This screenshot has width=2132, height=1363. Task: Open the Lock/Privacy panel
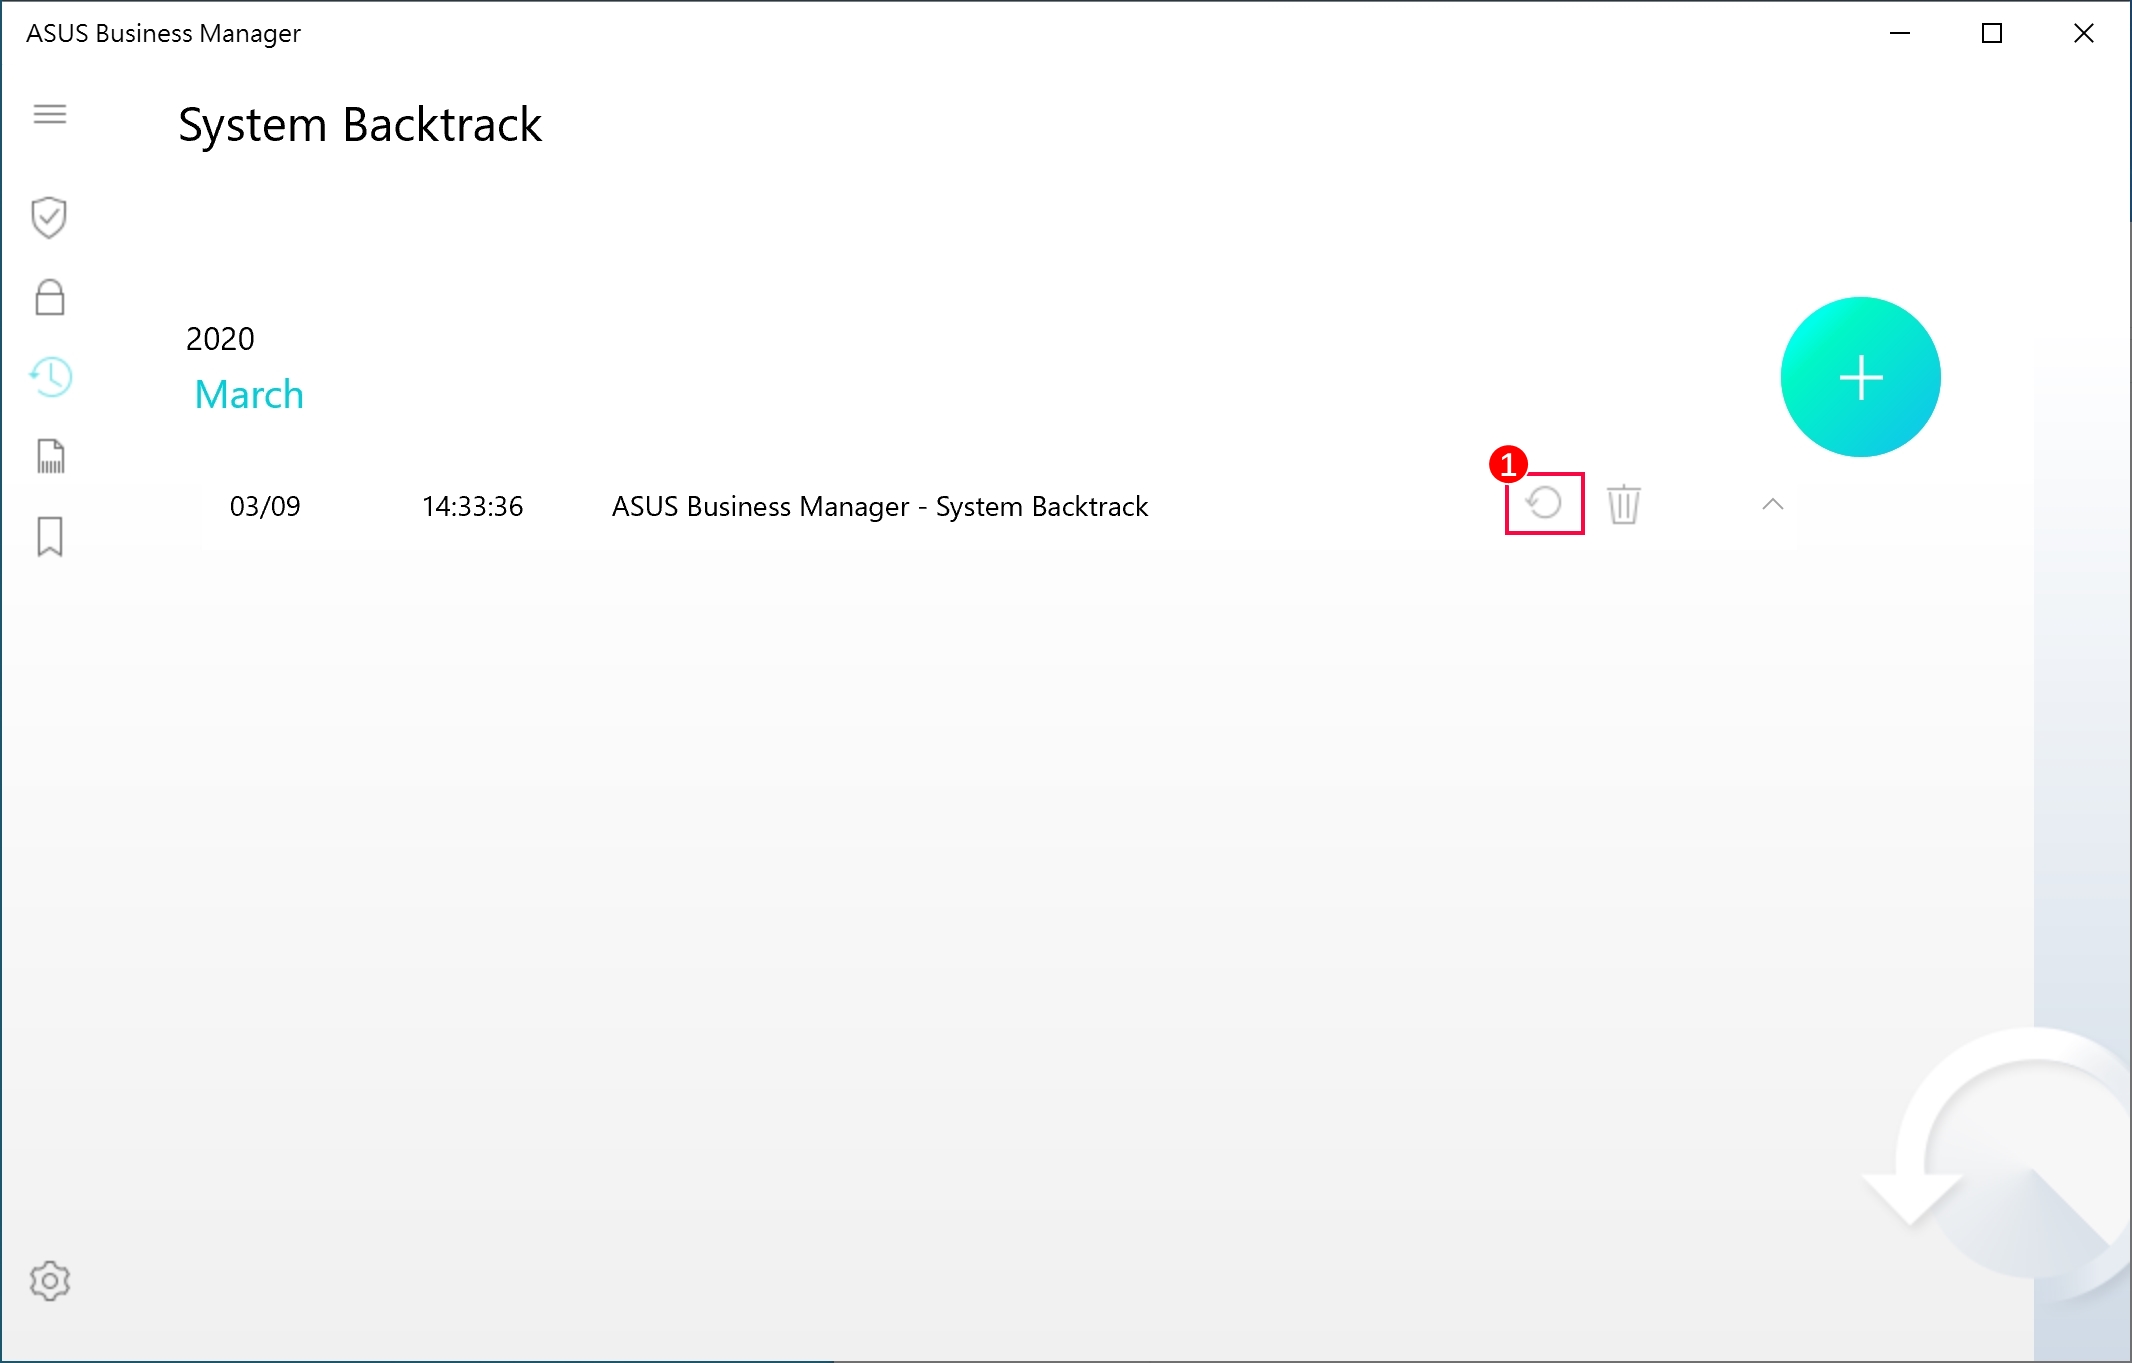(48, 295)
